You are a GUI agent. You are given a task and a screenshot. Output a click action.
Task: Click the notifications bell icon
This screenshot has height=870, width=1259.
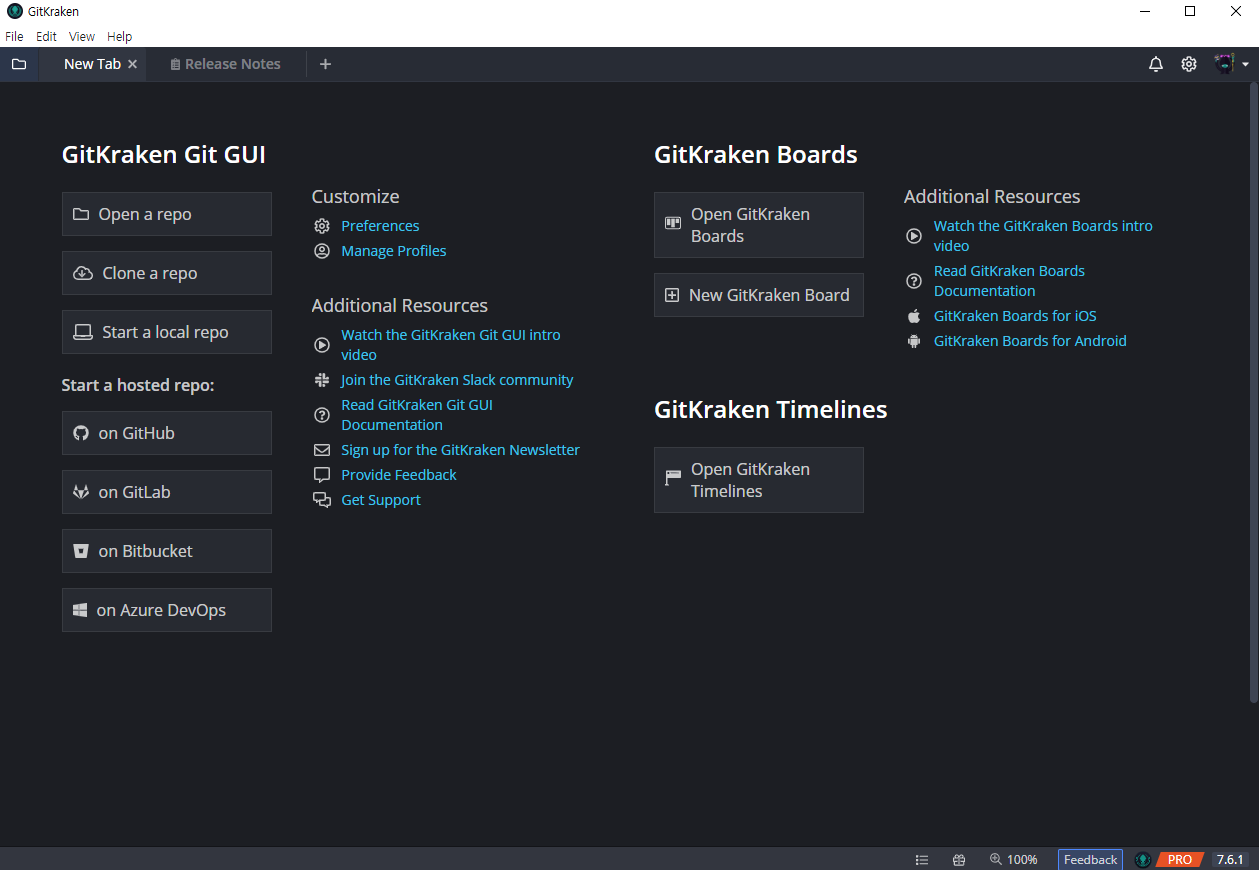click(1156, 64)
